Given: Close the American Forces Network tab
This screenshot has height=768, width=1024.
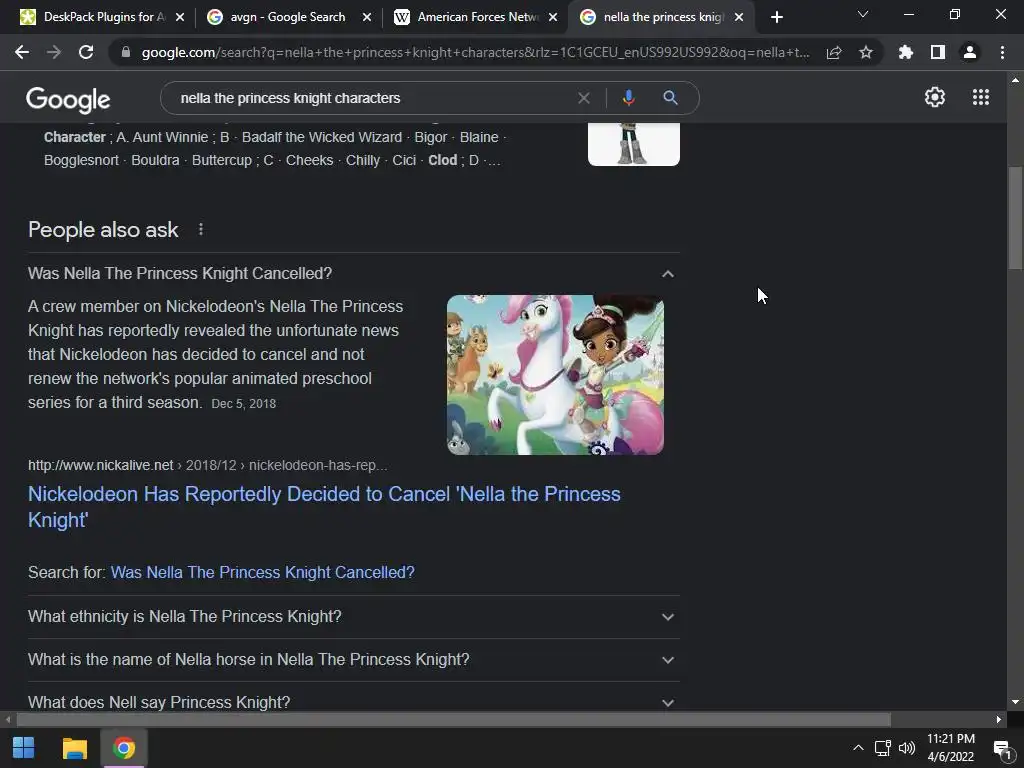Looking at the screenshot, I should pyautogui.click(x=553, y=17).
